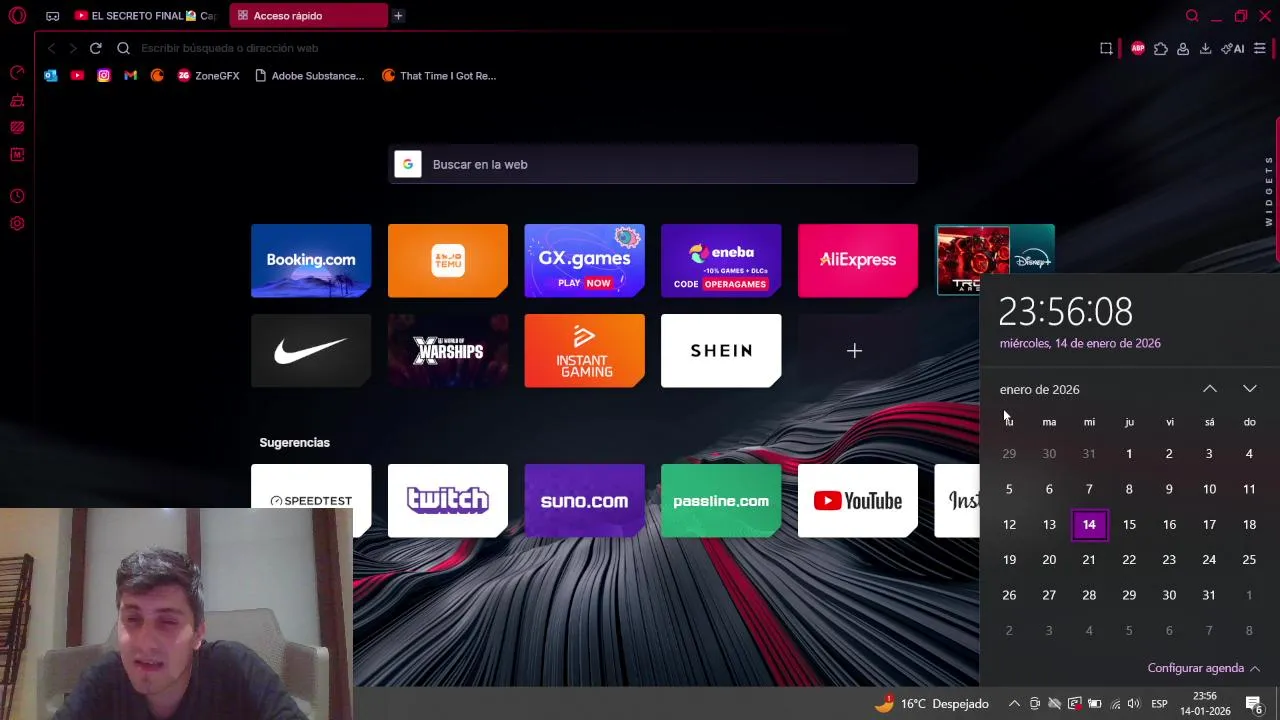1280x720 pixels.
Task: Open the Disney+ Tron speed dial tile
Action: tap(994, 260)
